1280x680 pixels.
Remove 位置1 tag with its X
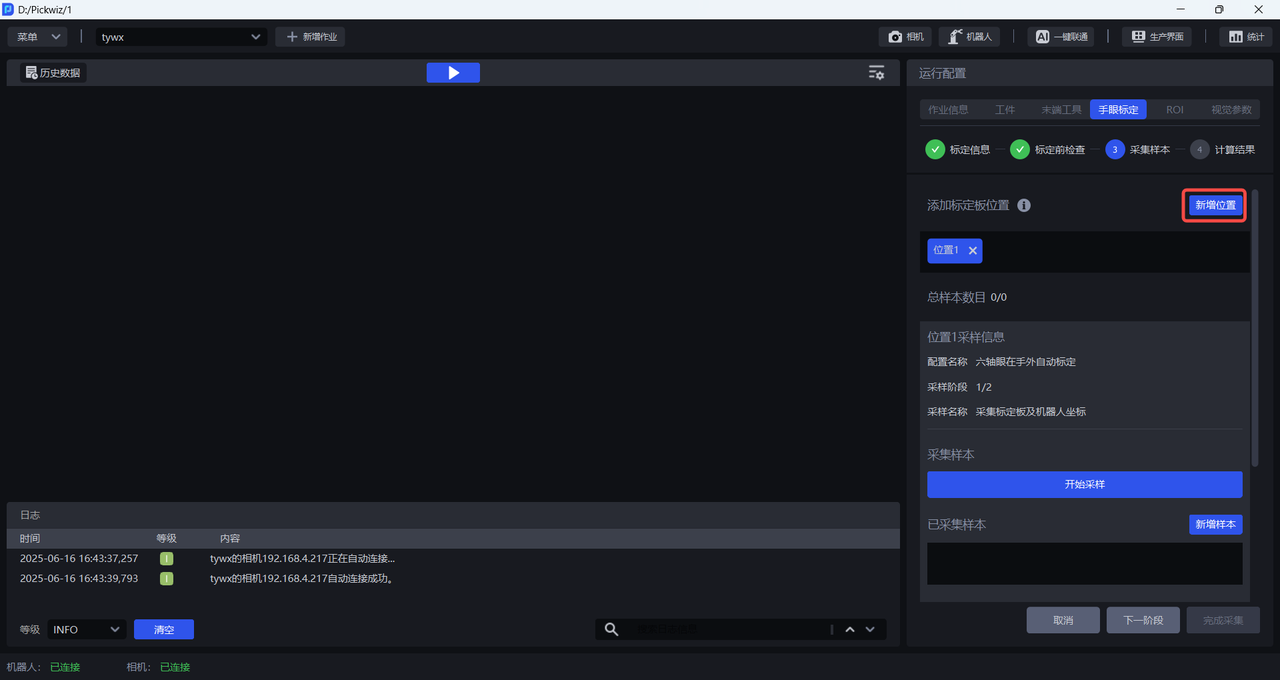point(972,251)
